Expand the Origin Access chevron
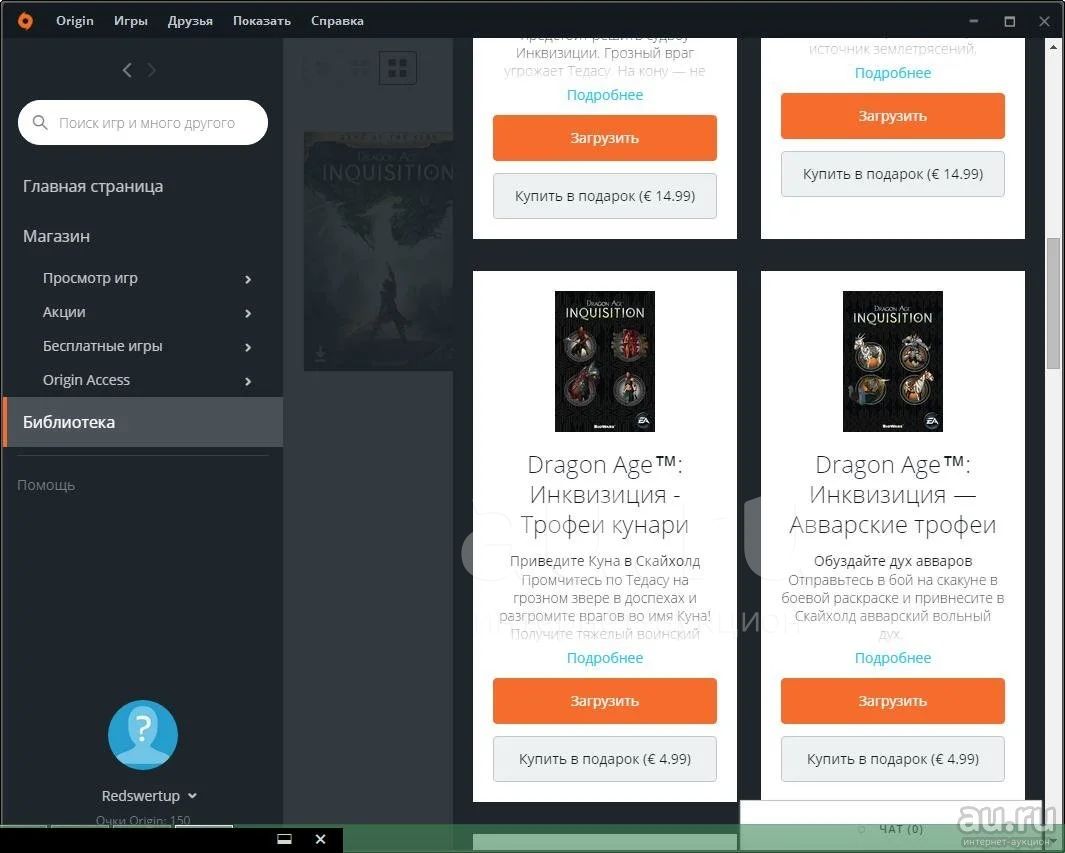1065x853 pixels. click(248, 381)
